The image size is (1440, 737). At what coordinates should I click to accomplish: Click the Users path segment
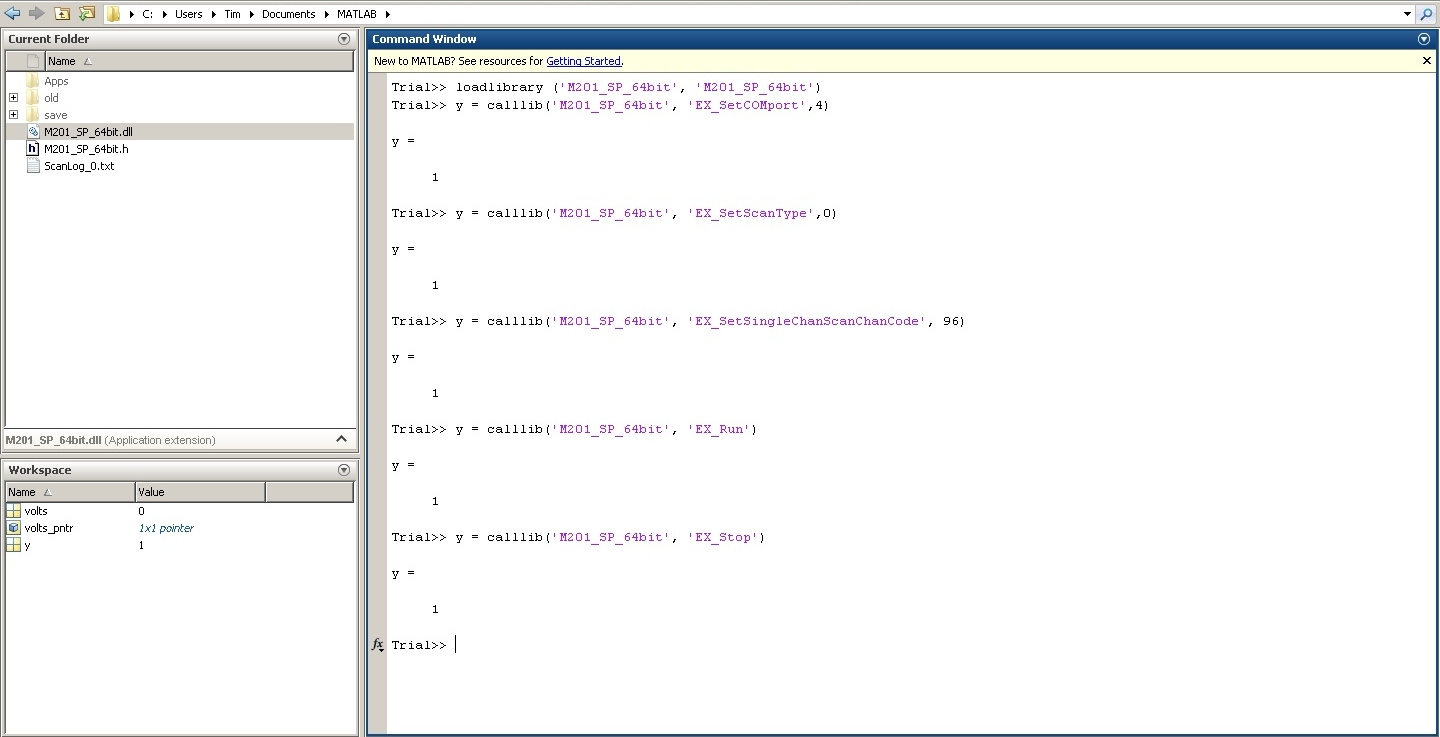pyautogui.click(x=188, y=14)
